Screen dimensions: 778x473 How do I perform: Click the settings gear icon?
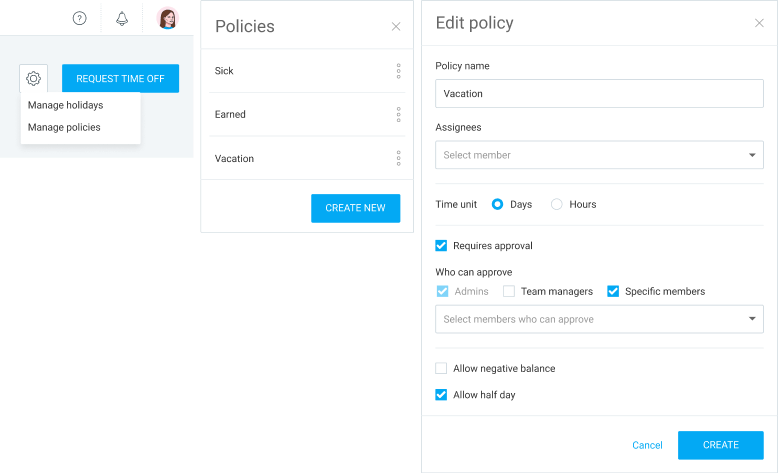(33, 78)
